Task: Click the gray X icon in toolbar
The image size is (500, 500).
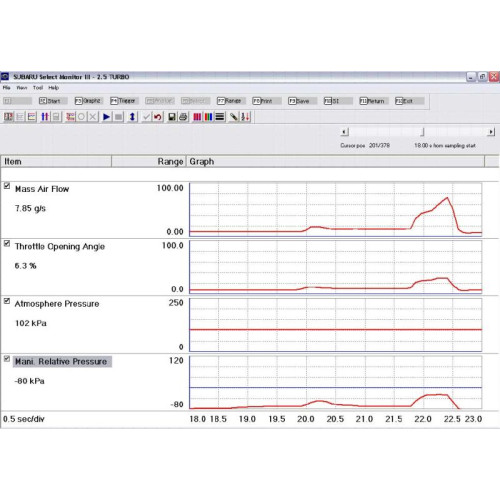Action: tap(93, 117)
